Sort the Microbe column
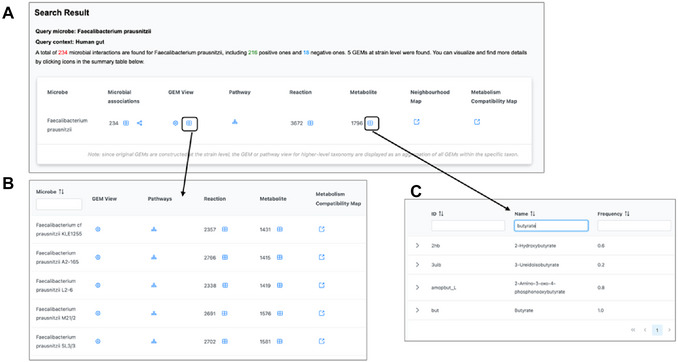Viewport: 678px width, 362px height. tap(61, 192)
